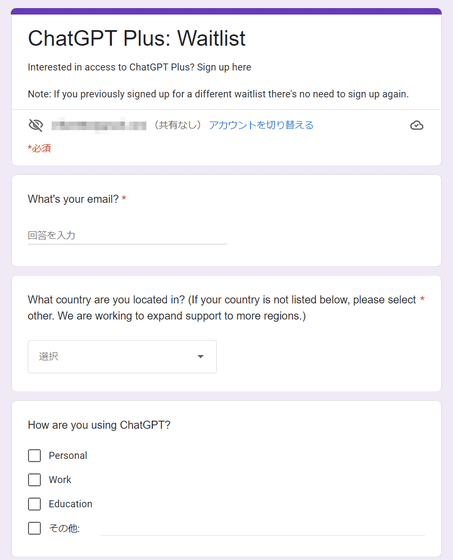Screen dimensions: 453x560
Task: Open the country 選択 dropdown
Action: pos(122,356)
